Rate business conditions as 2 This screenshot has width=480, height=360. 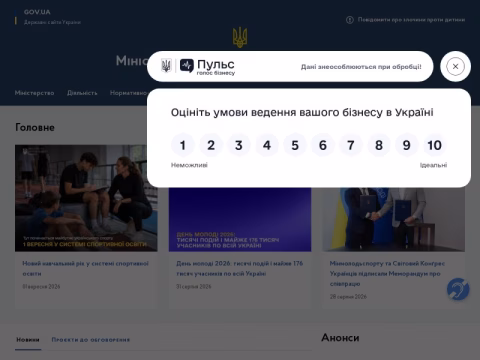coord(211,145)
